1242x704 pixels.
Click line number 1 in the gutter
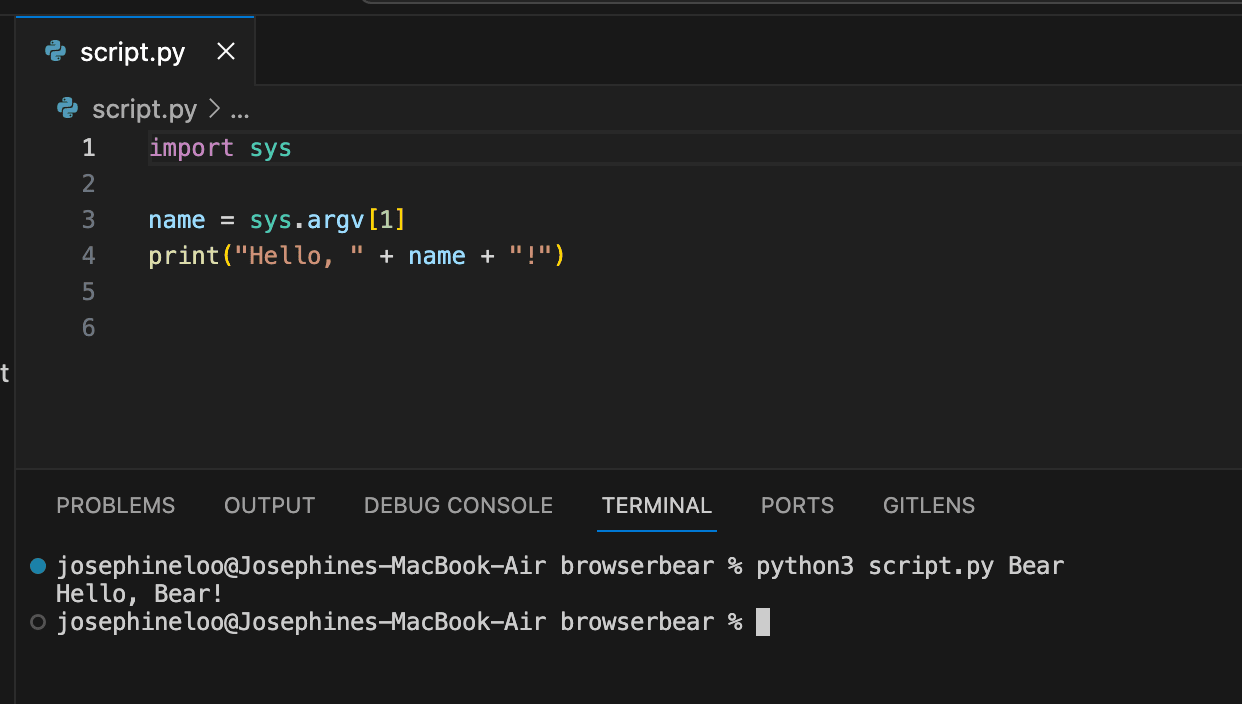point(88,147)
